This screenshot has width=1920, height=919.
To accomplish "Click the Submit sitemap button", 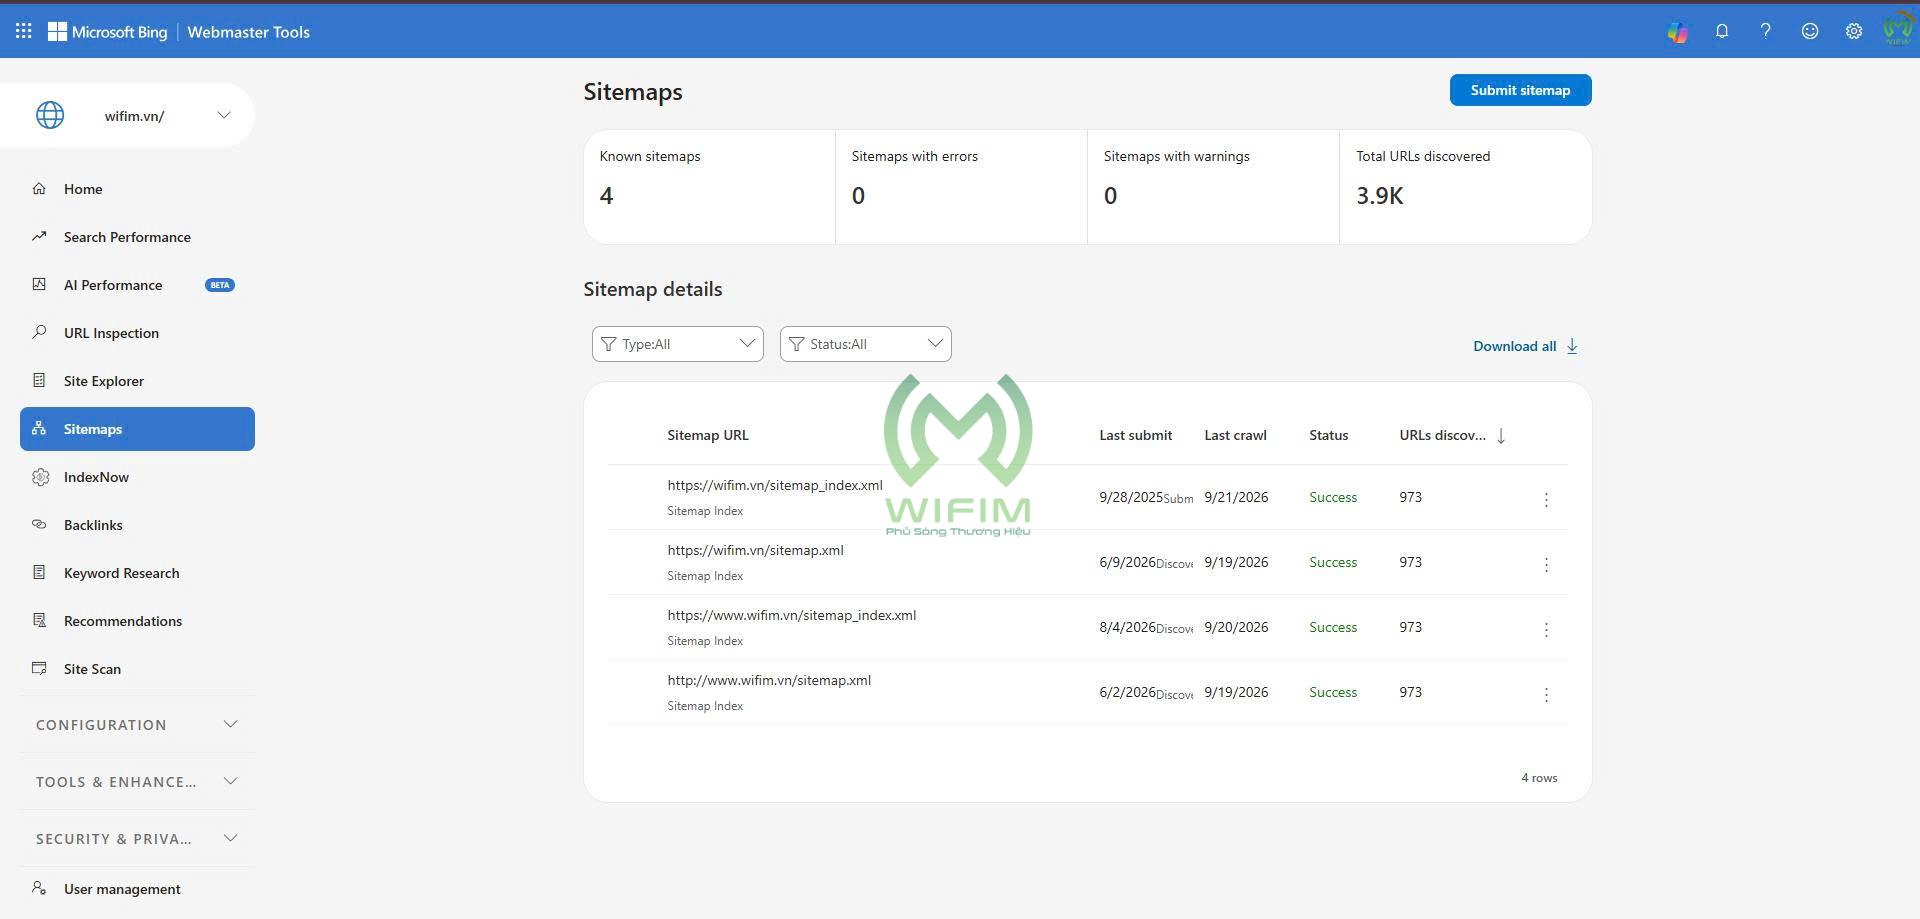I will (x=1520, y=90).
